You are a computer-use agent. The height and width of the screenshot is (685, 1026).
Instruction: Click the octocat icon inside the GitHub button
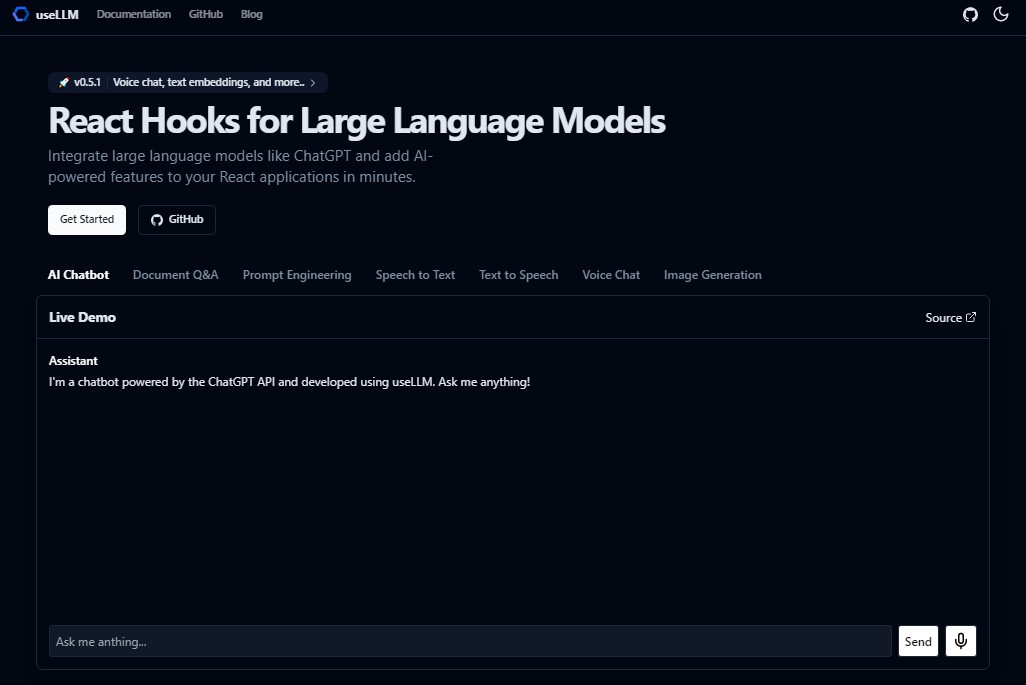pos(156,219)
